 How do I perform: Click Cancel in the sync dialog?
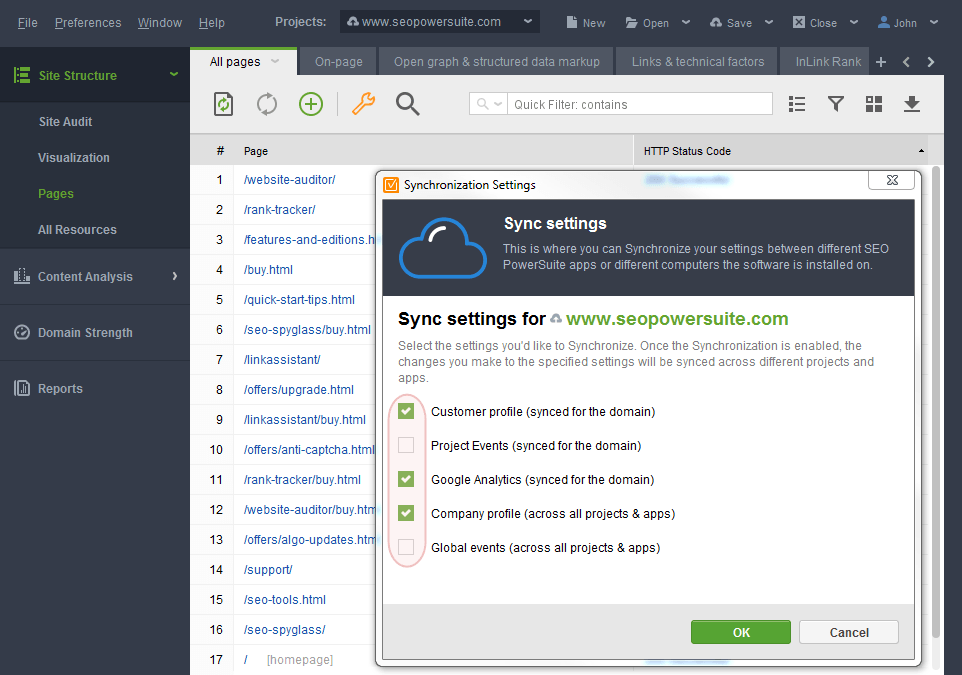[848, 632]
